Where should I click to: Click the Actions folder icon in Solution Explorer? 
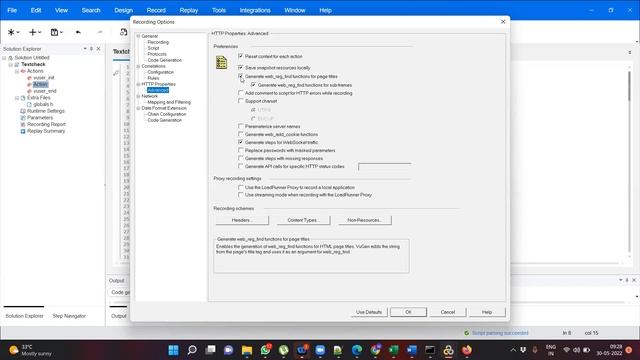click(23, 71)
